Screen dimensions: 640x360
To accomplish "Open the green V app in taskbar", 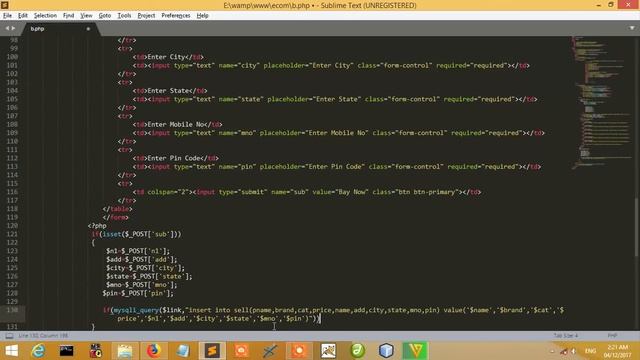I will (415, 351).
